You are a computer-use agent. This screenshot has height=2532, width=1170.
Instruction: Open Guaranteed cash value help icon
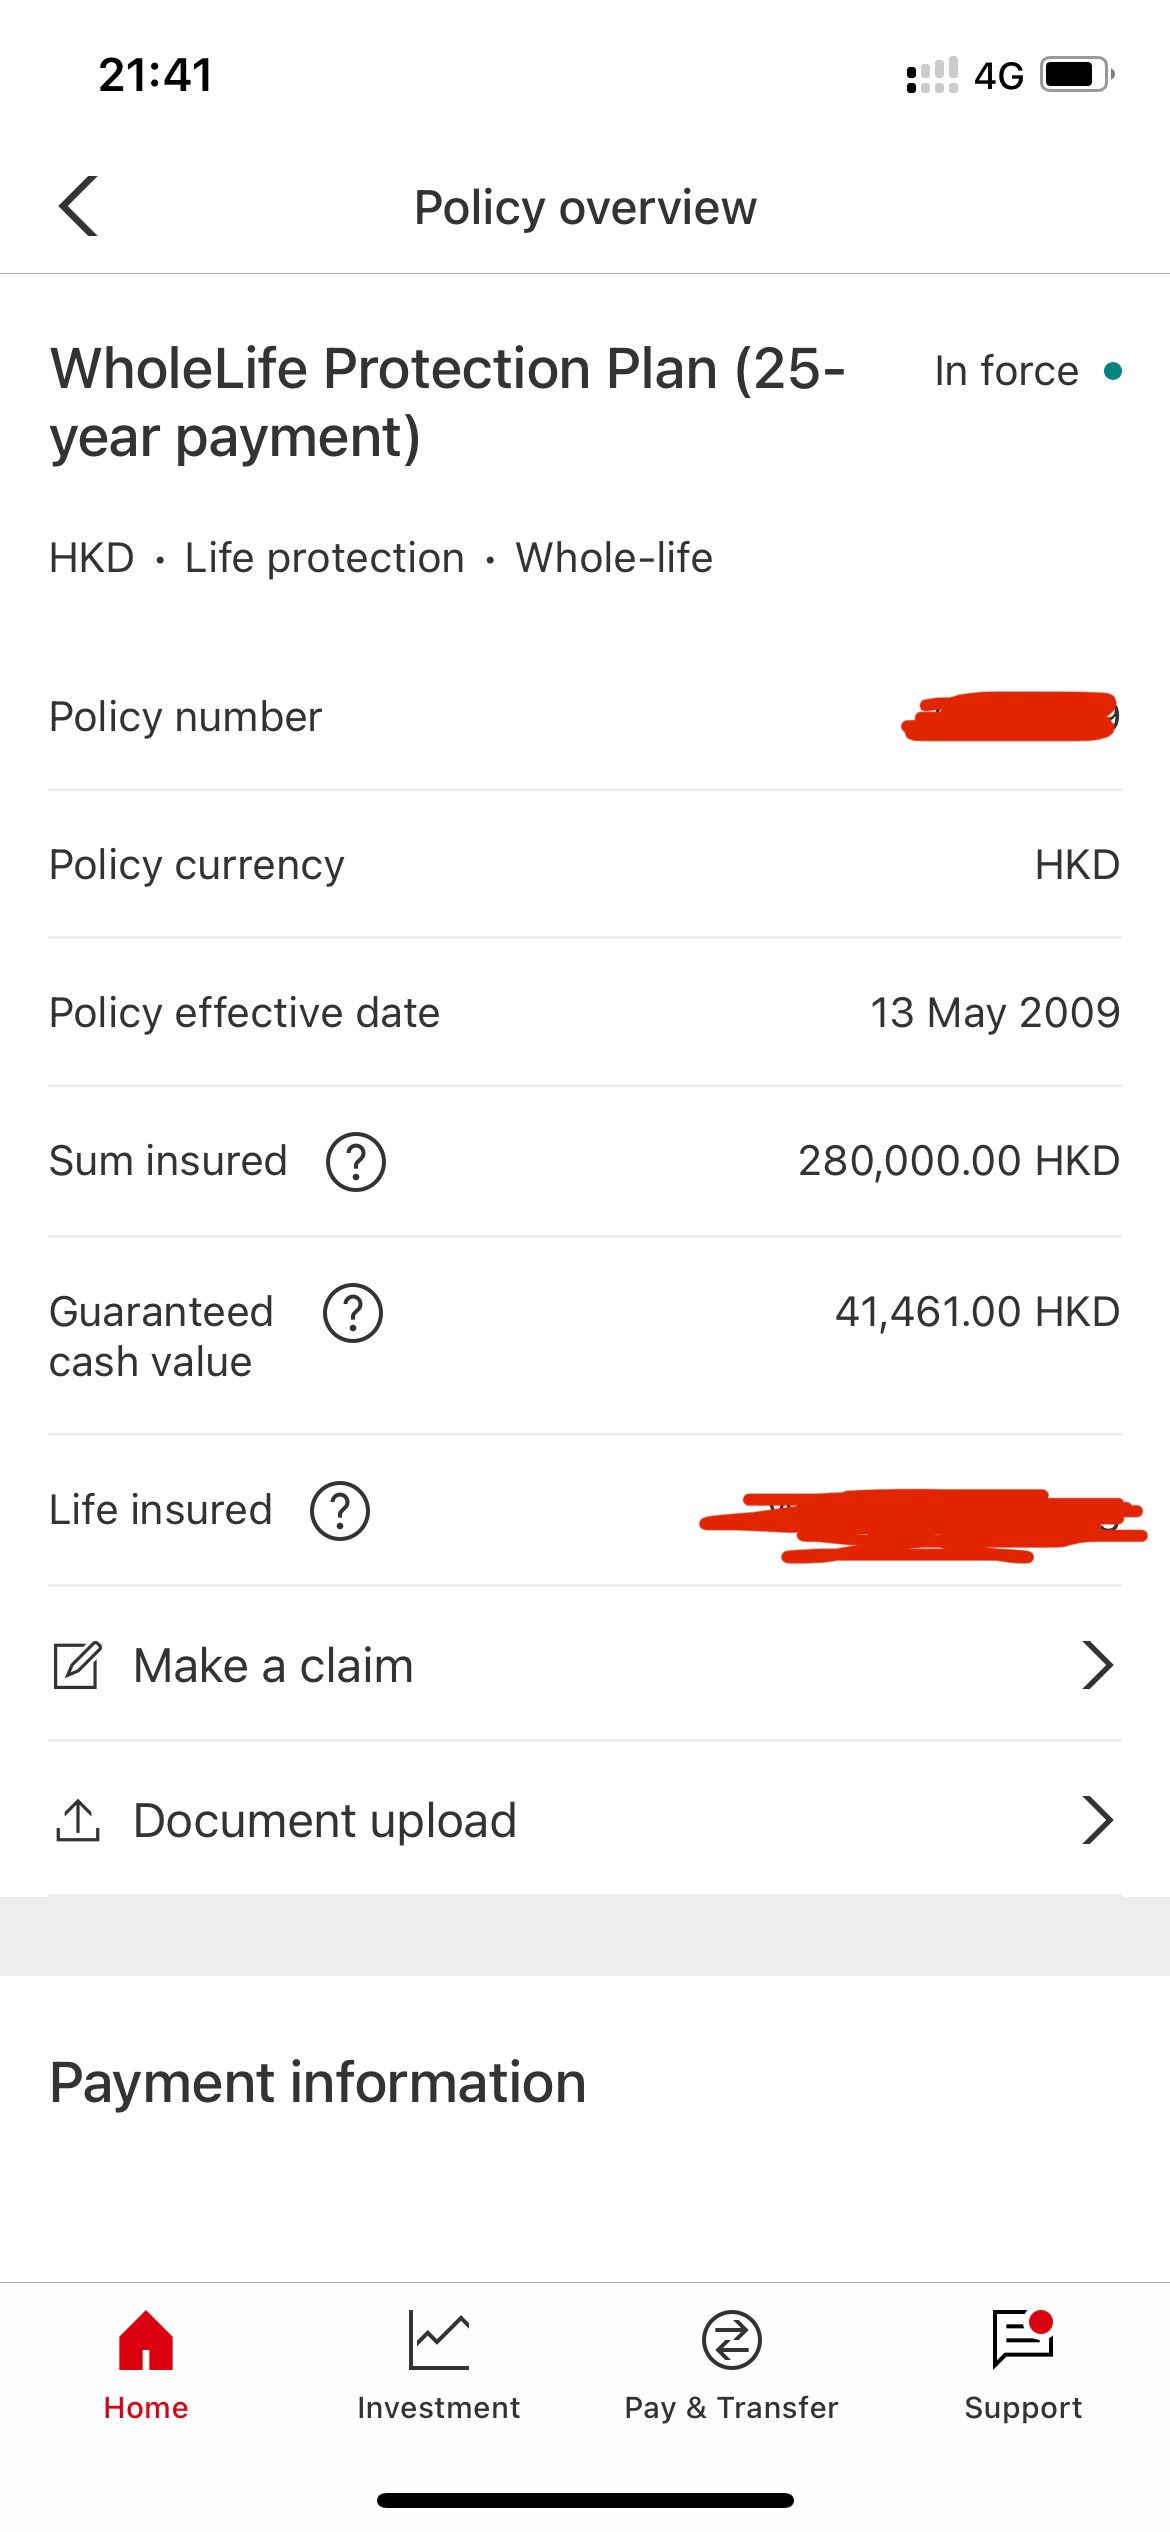tap(352, 1312)
